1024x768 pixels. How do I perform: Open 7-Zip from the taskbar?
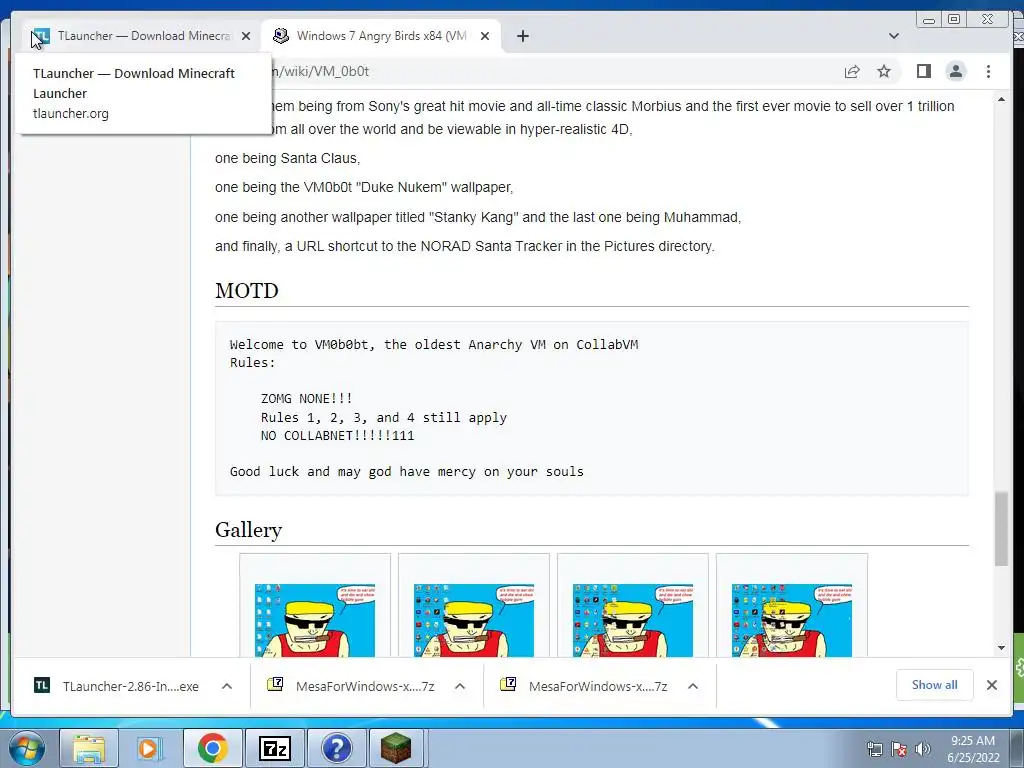point(274,748)
